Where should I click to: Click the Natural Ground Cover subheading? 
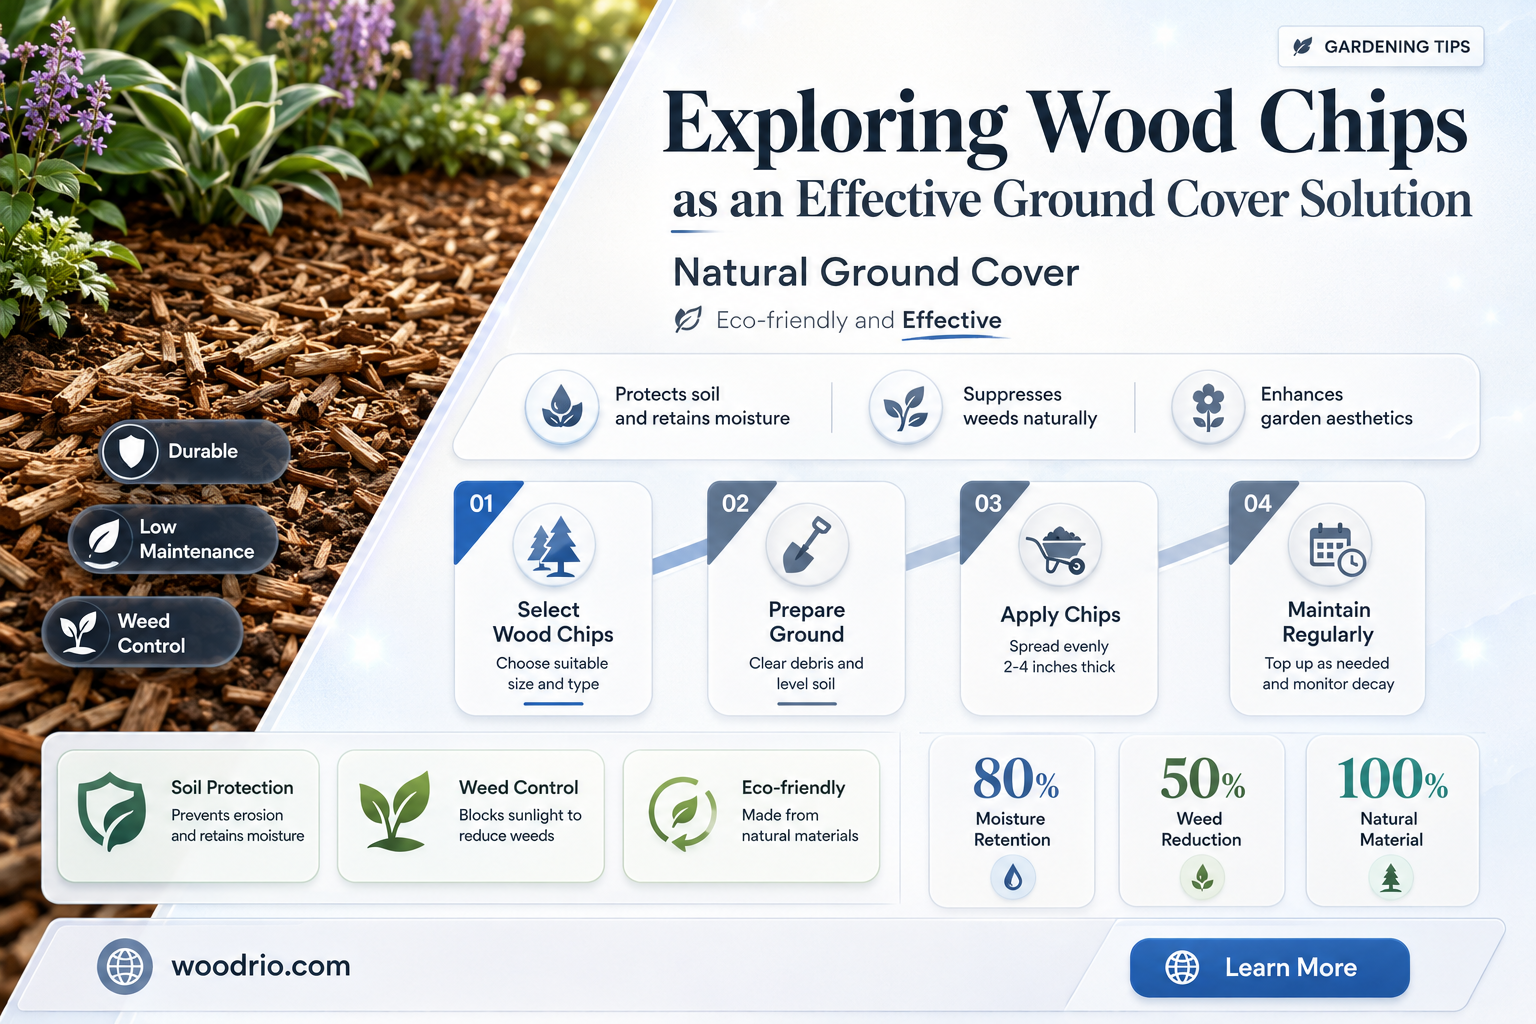pyautogui.click(x=876, y=272)
